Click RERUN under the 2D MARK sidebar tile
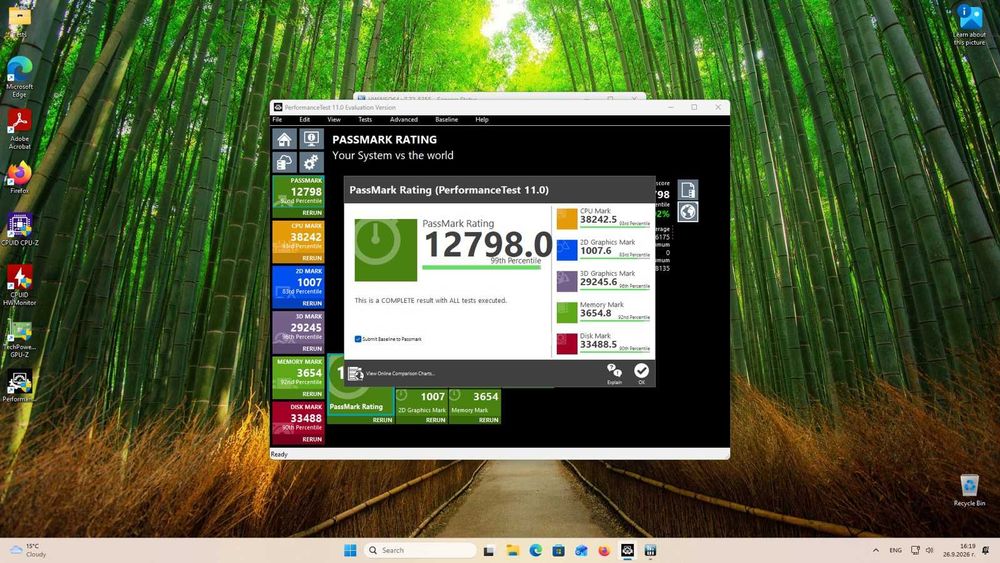1000x563 pixels. [312, 303]
